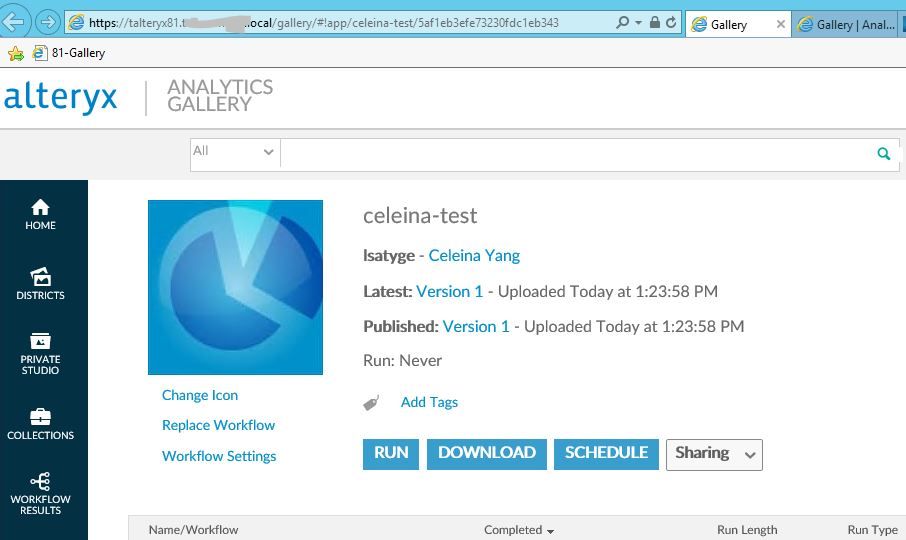Click the favorites star icon
The height and width of the screenshot is (540, 906).
pos(16,53)
